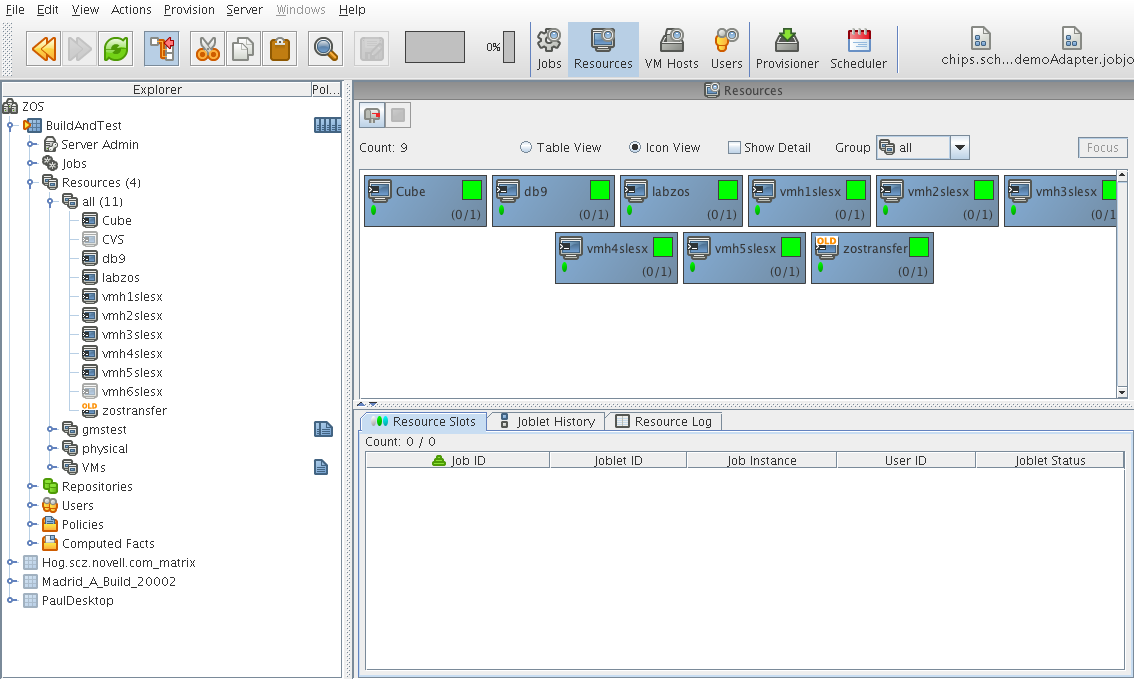The image size is (1134, 679).
Task: Sort by the User ID column header
Action: 905,461
